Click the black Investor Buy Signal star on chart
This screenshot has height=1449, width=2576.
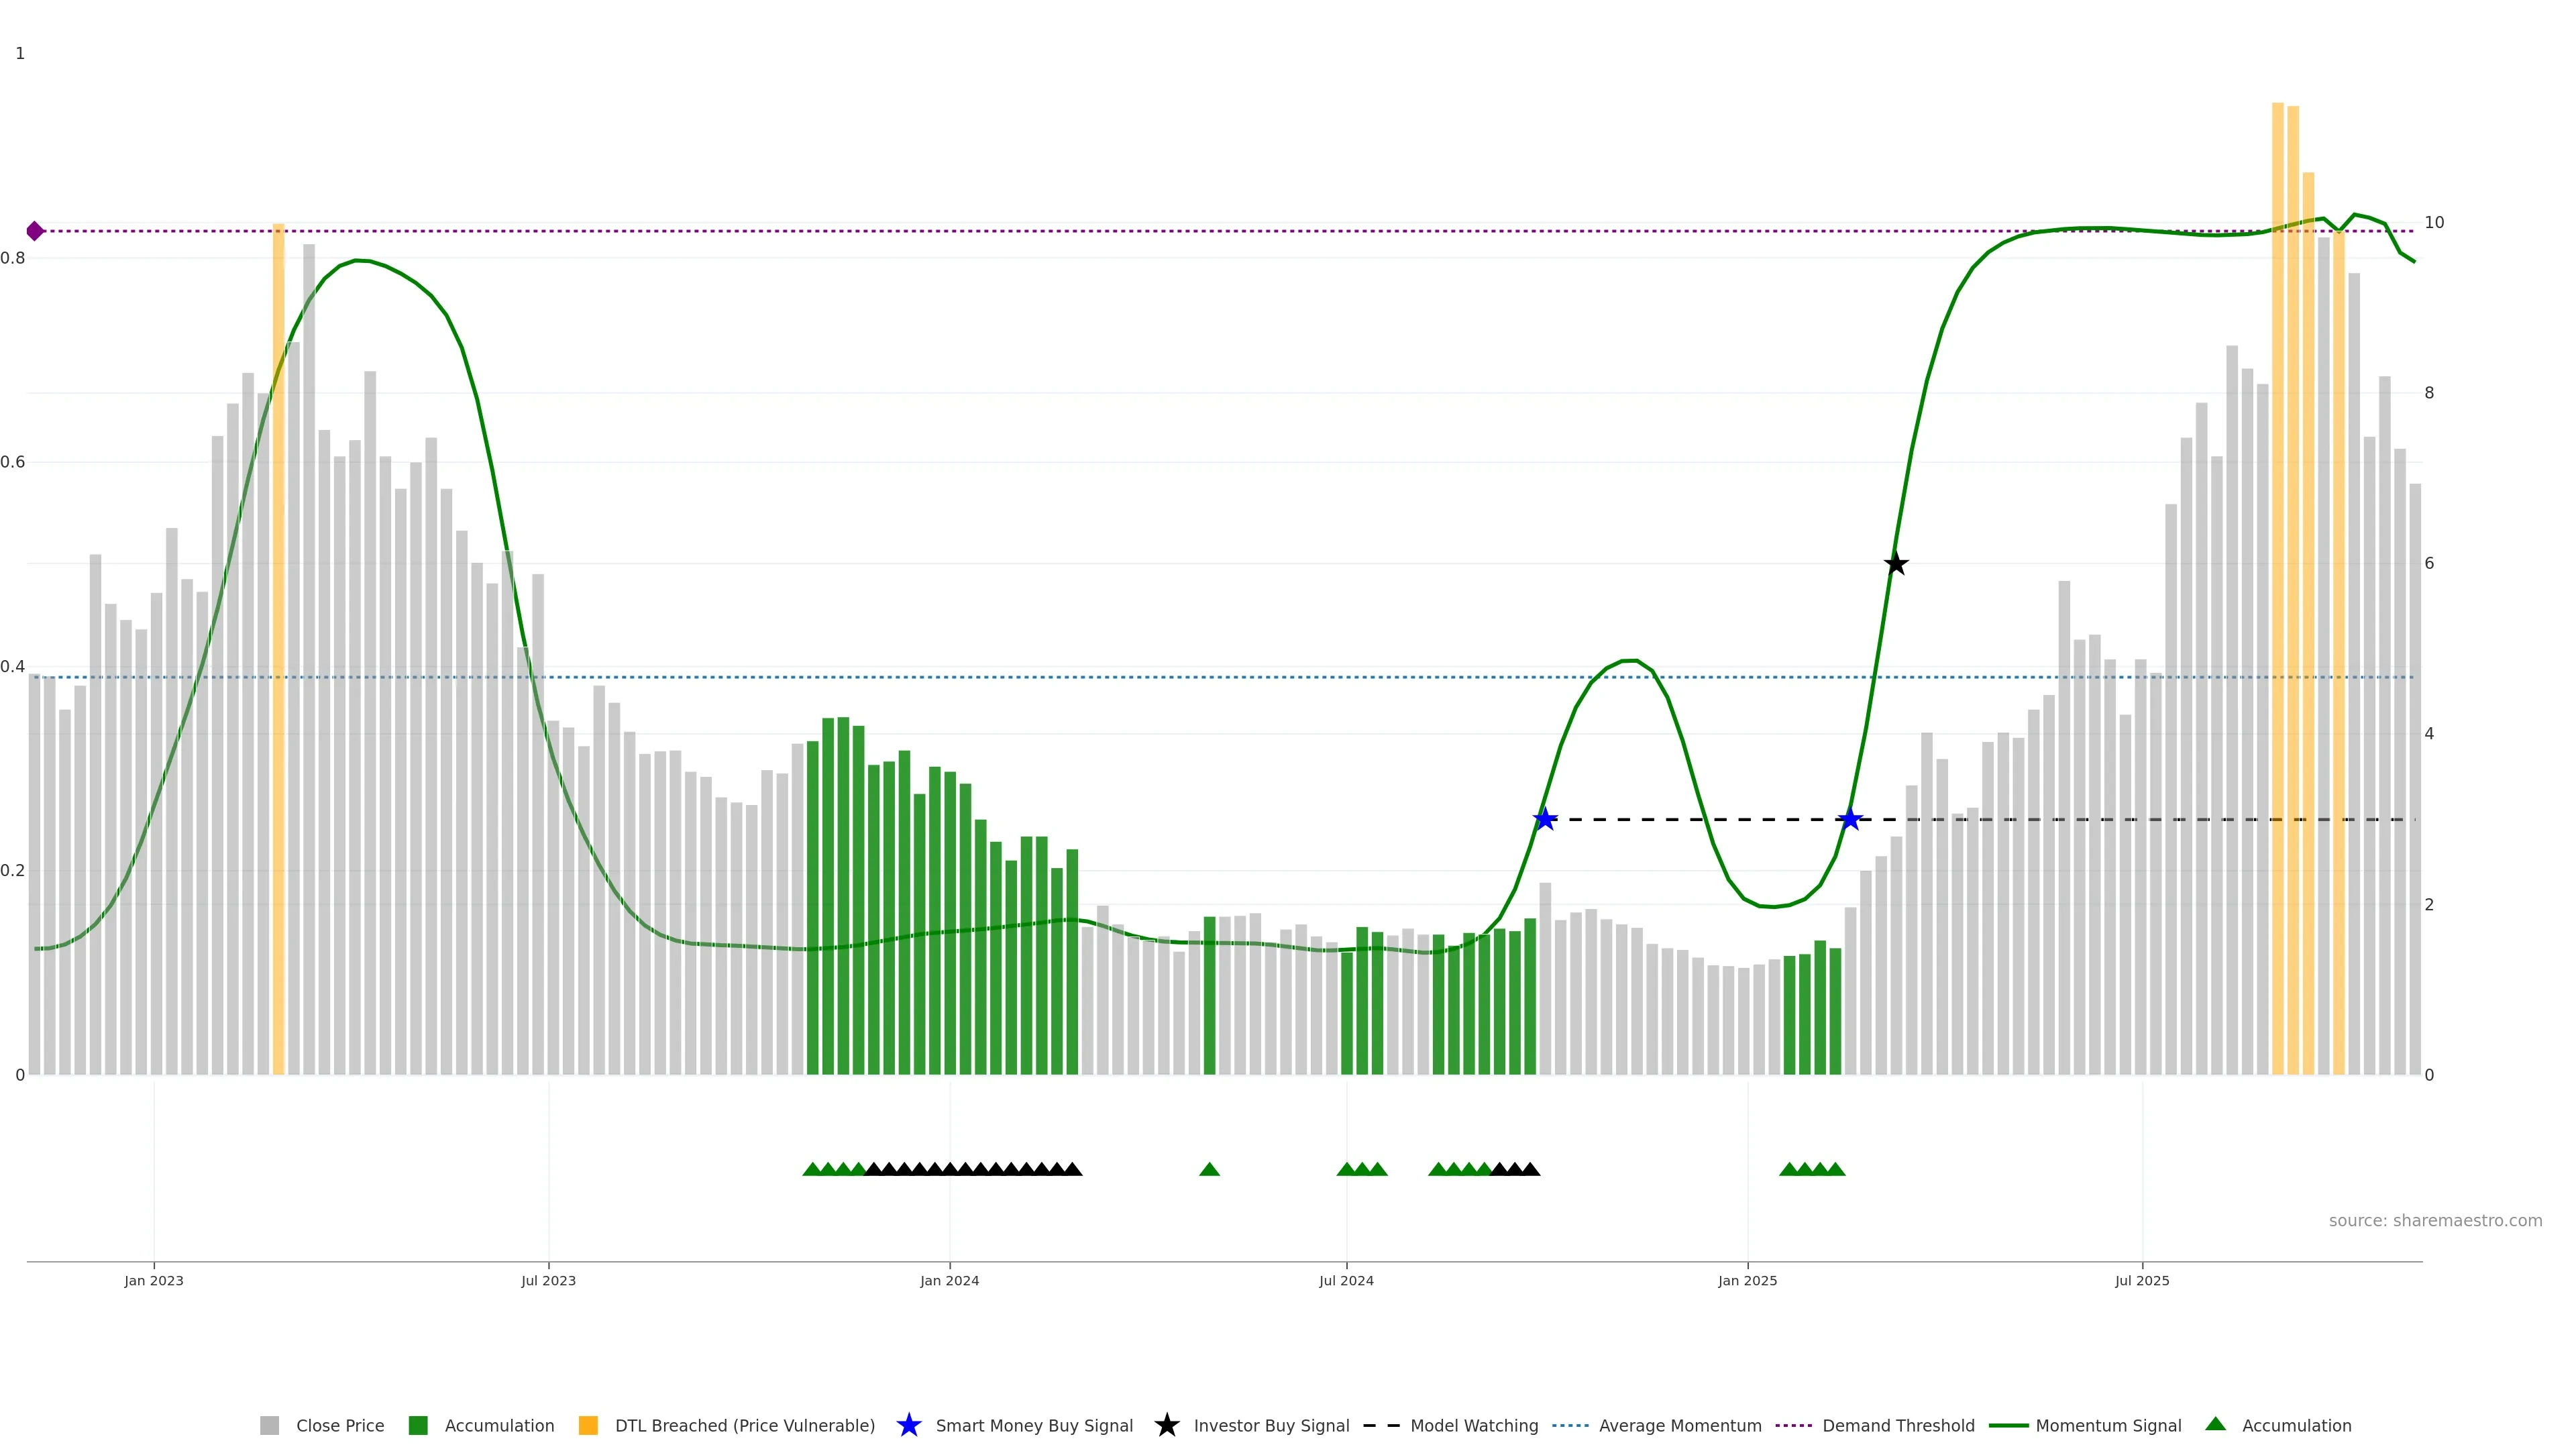coord(1895,564)
